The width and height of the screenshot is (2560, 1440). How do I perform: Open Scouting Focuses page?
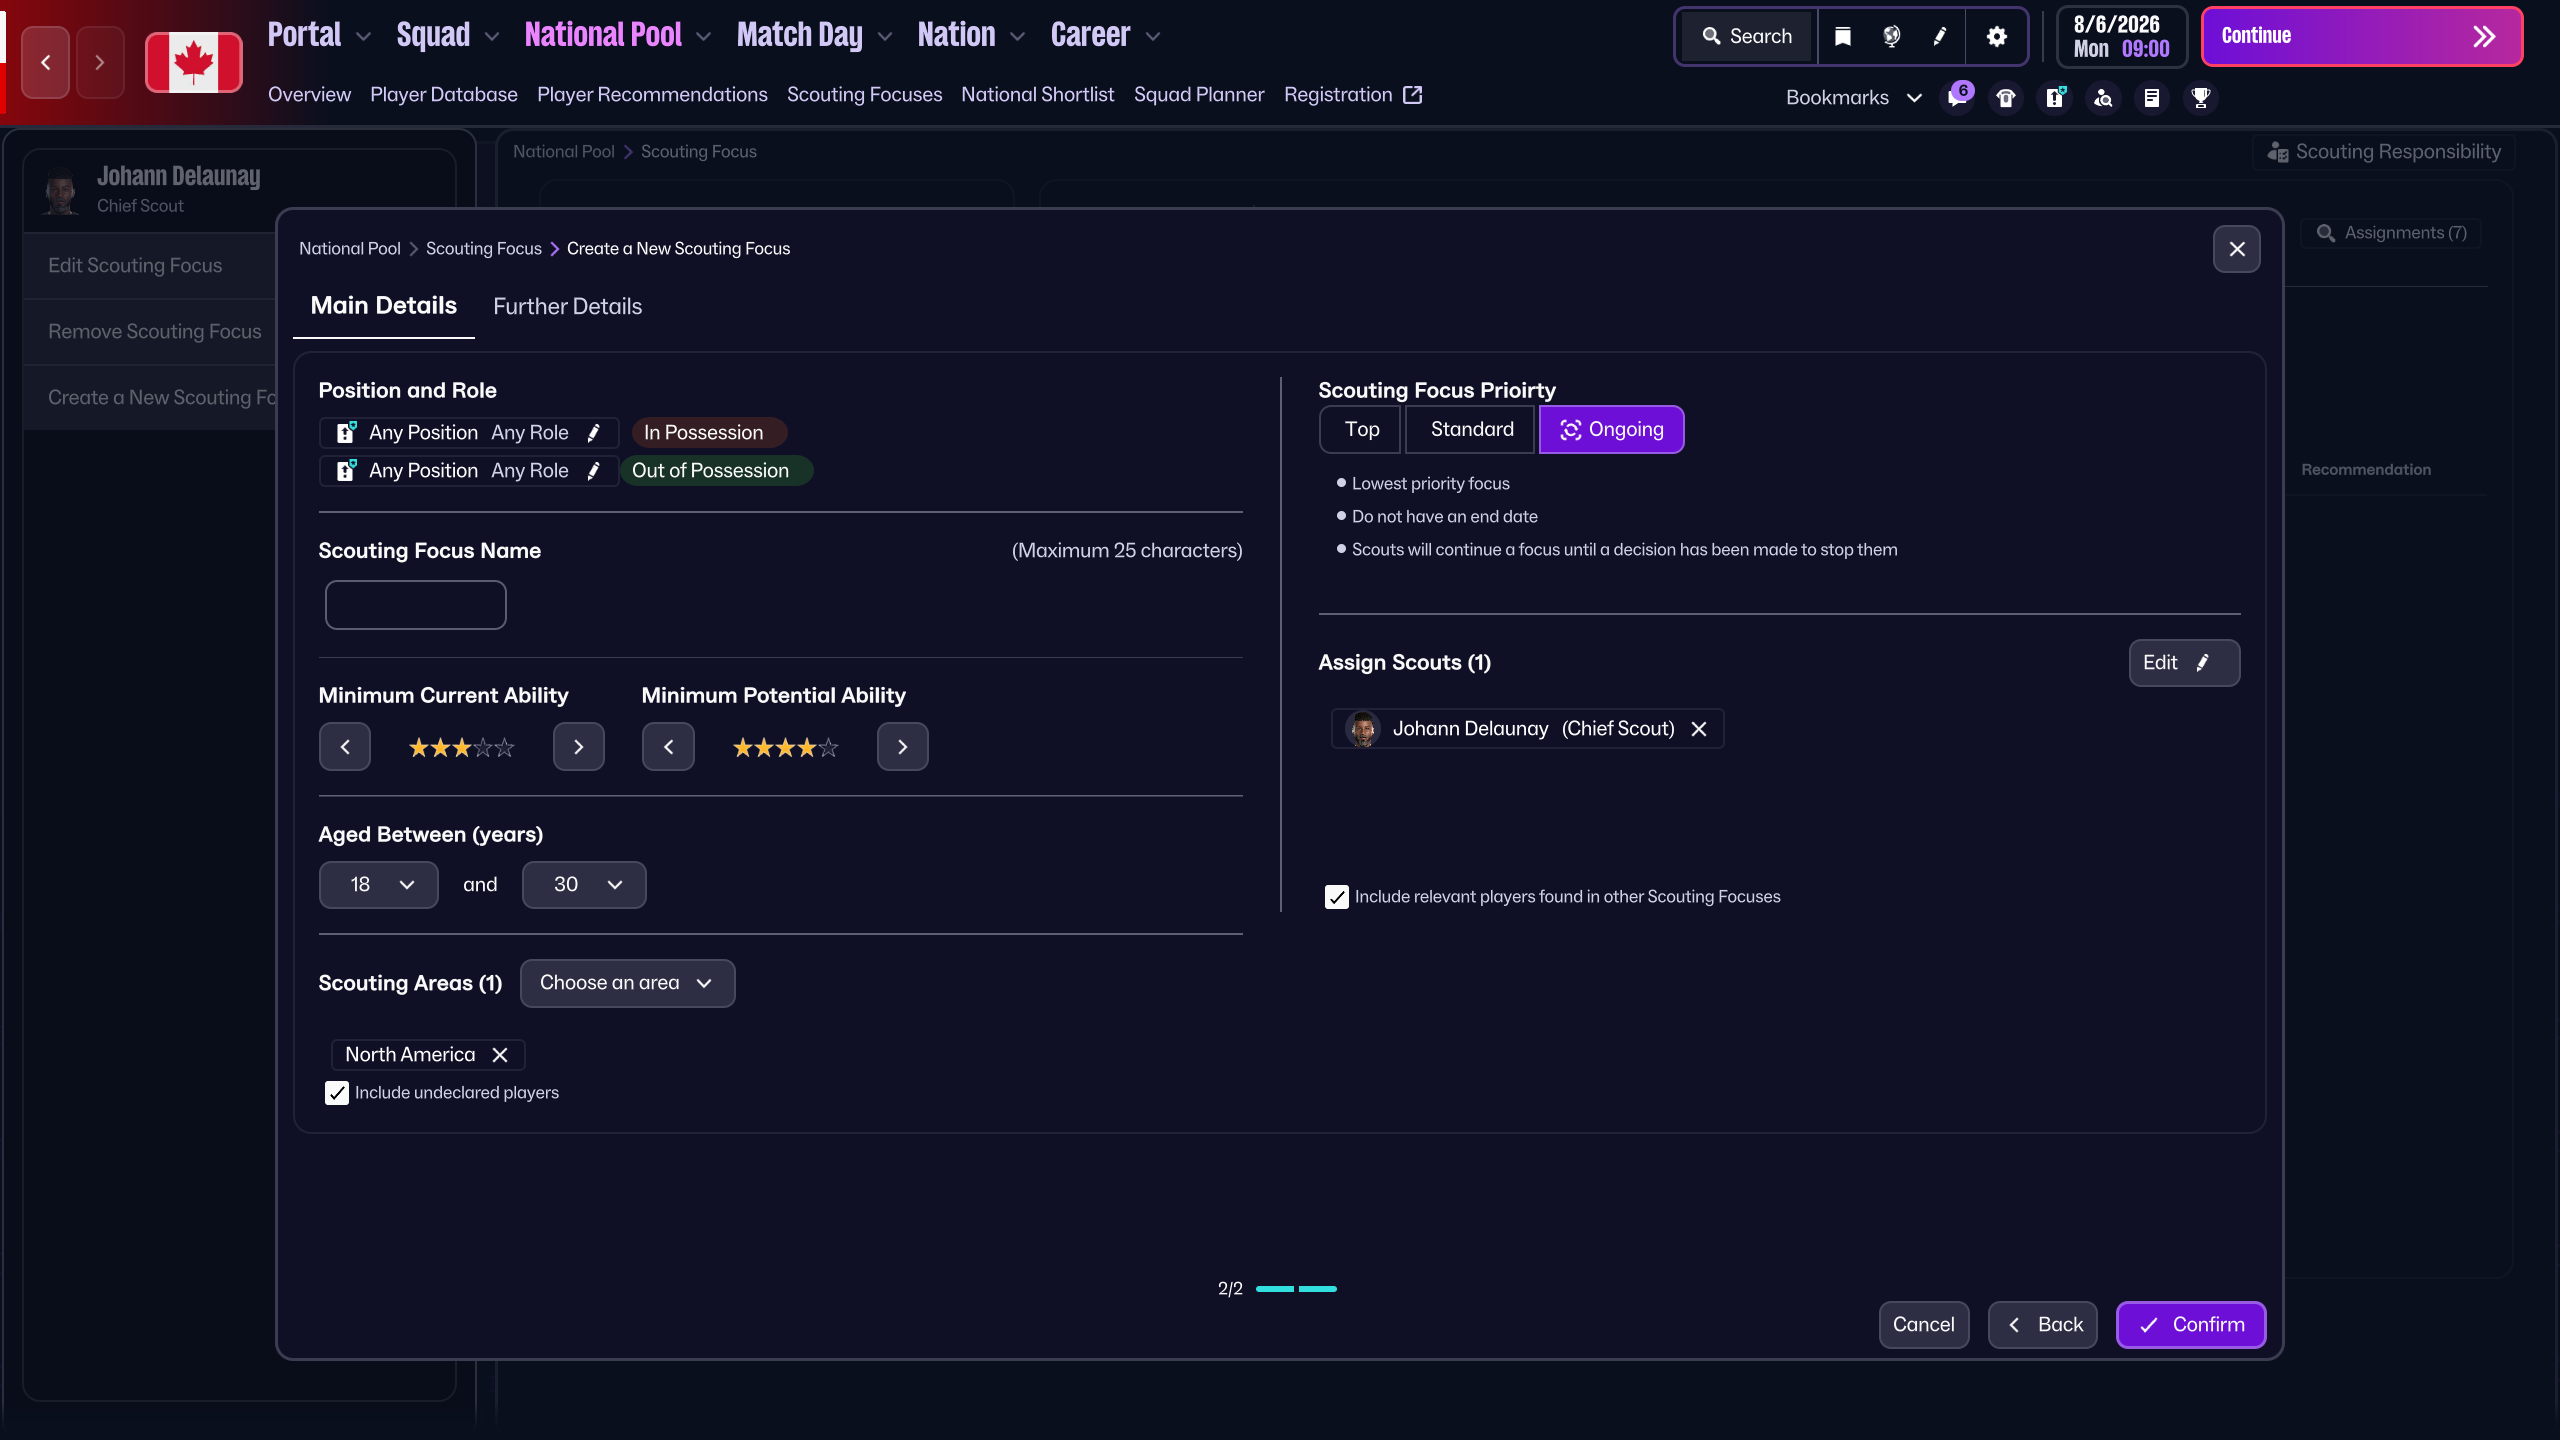[864, 94]
